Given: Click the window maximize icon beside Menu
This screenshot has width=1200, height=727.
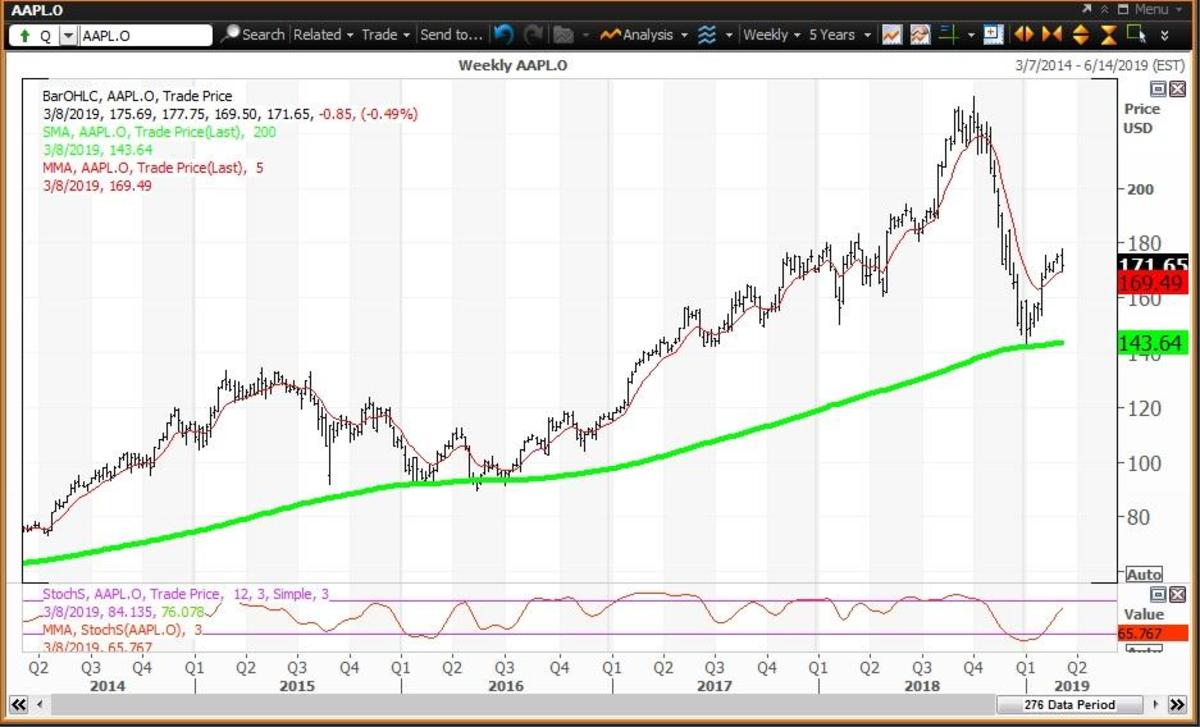Looking at the screenshot, I should (1124, 9).
